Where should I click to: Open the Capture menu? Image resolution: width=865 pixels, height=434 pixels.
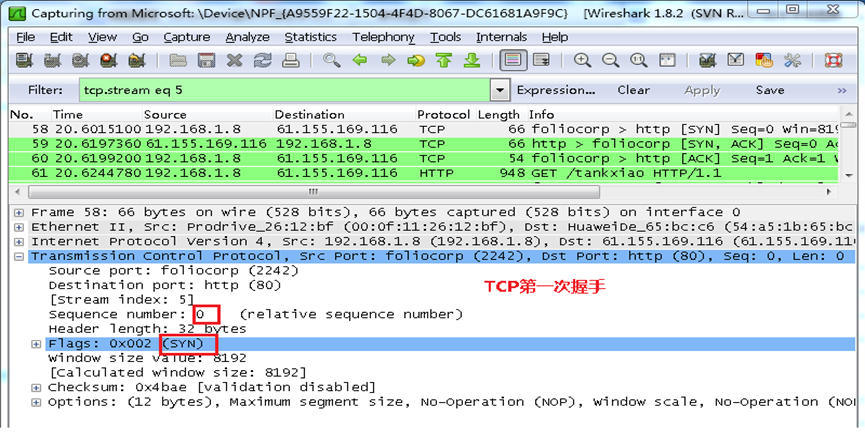click(x=186, y=37)
